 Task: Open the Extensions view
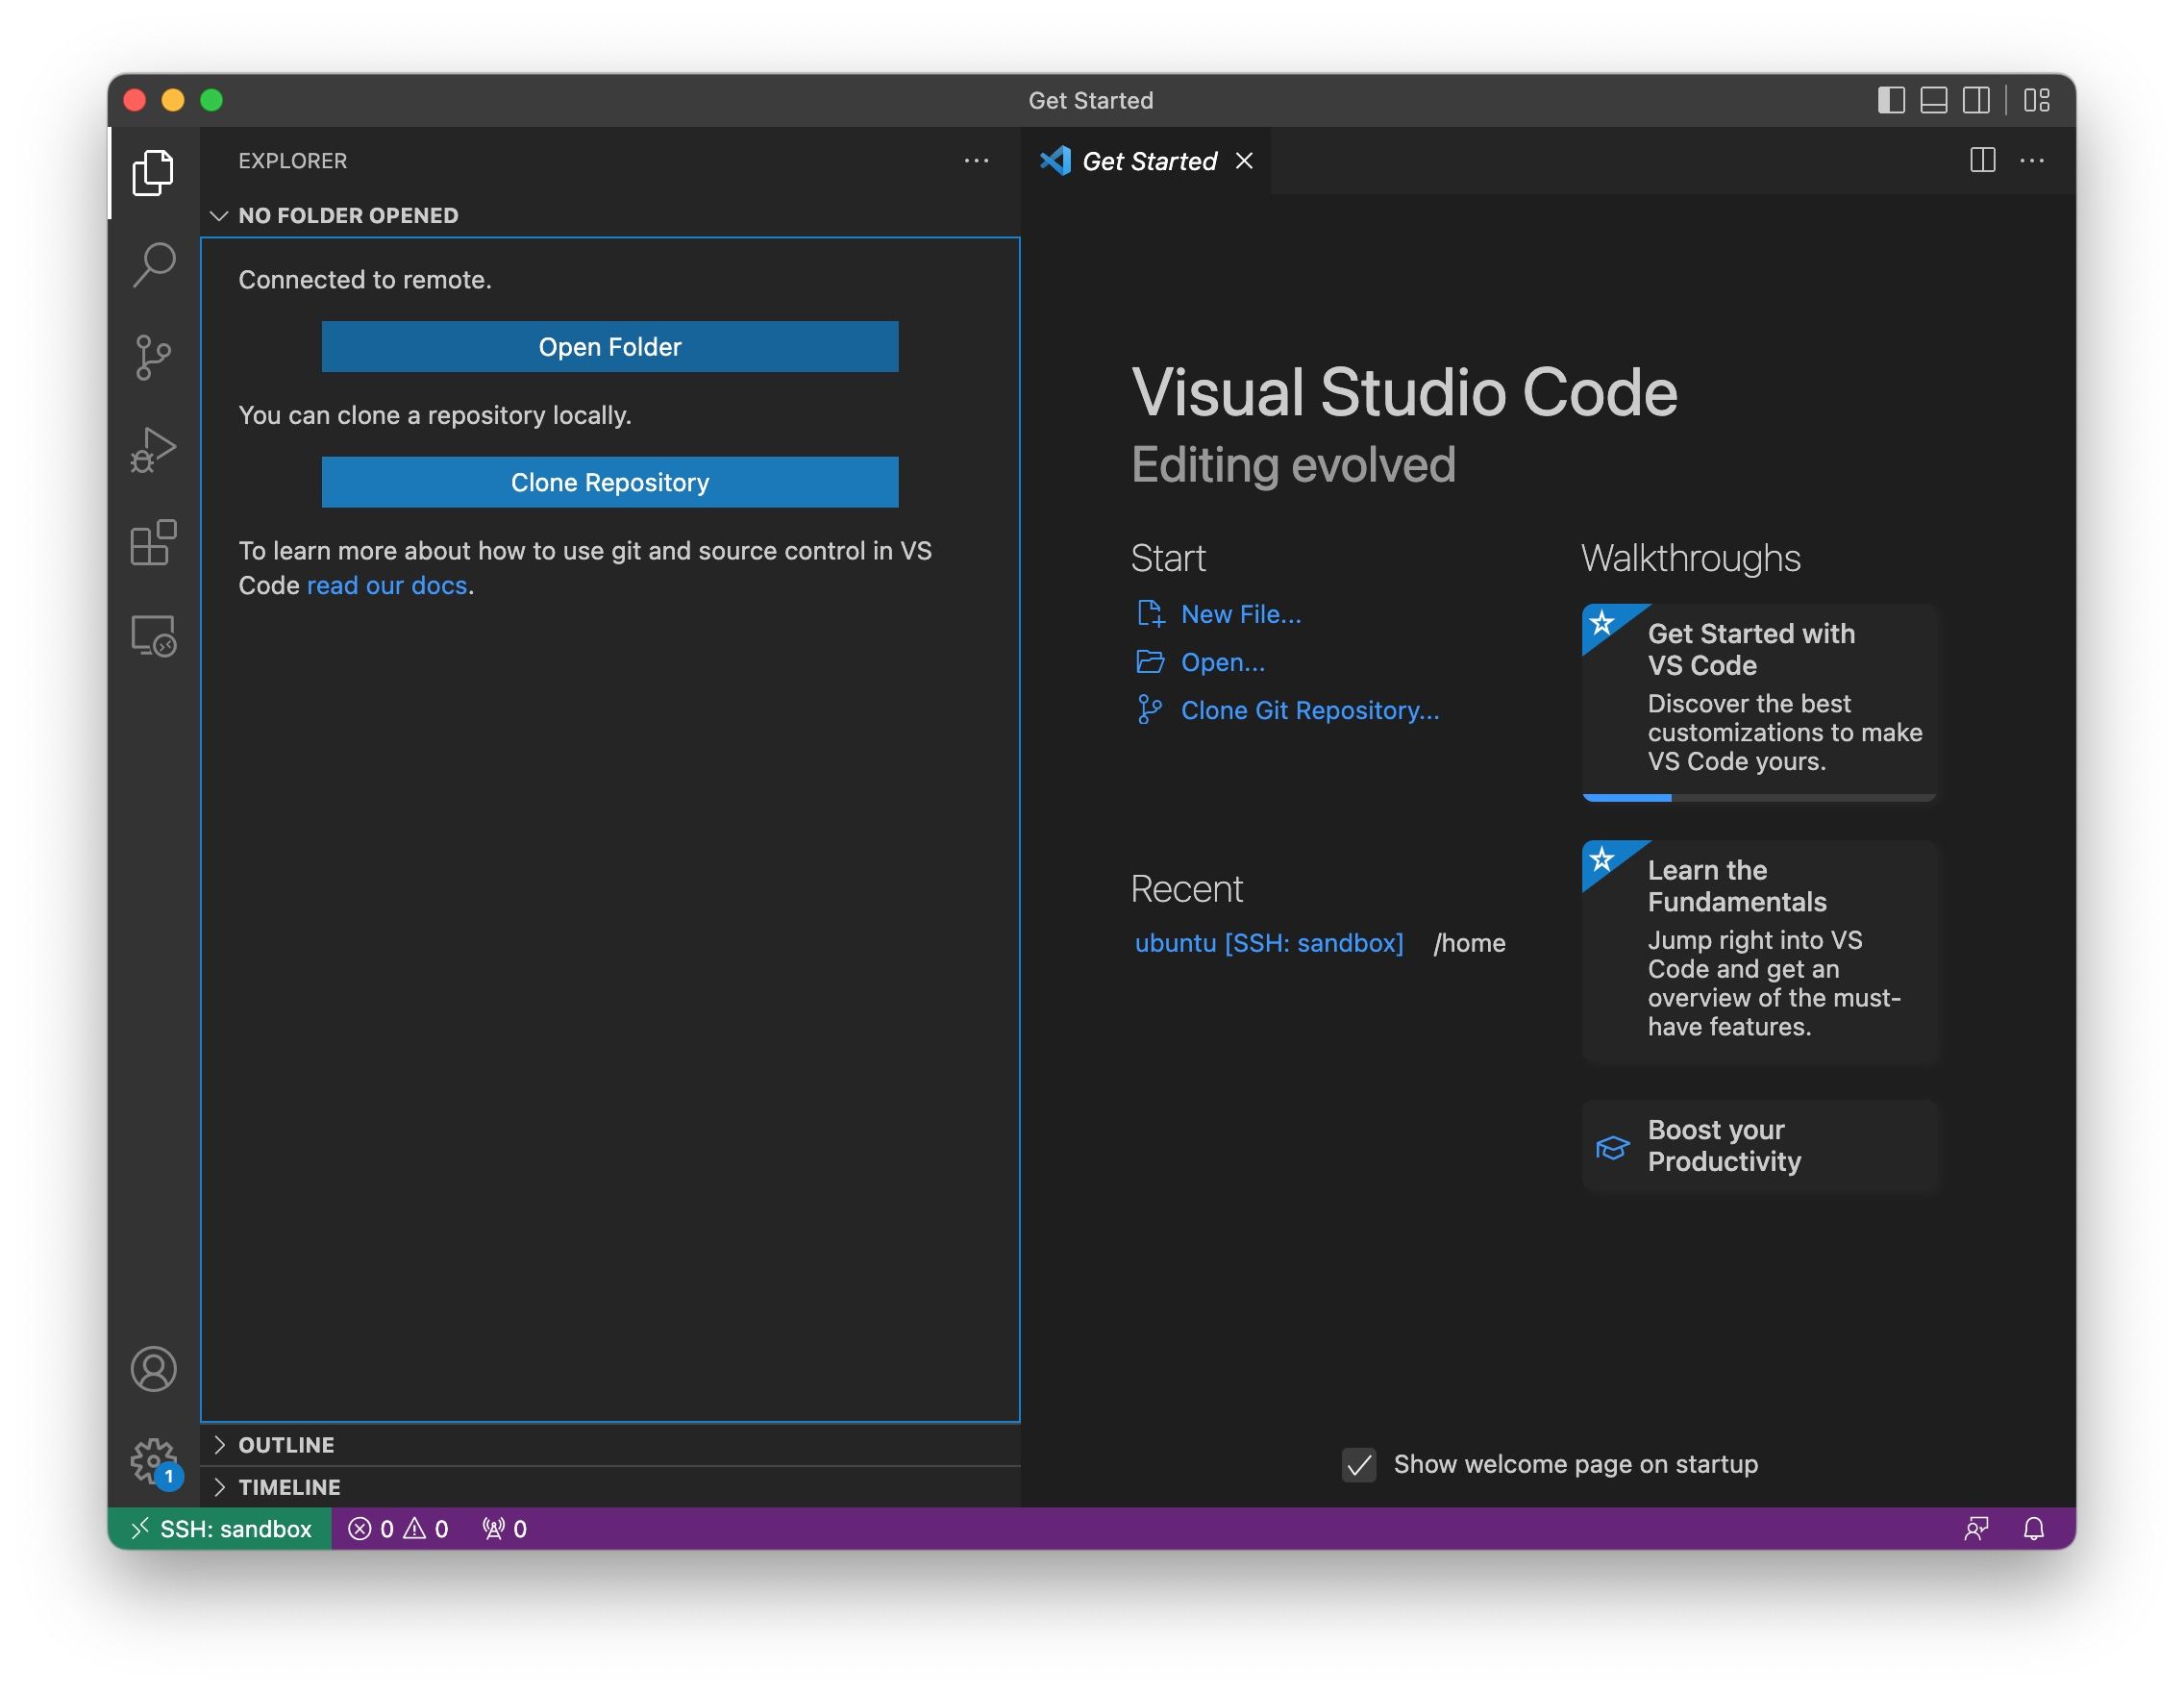(153, 543)
